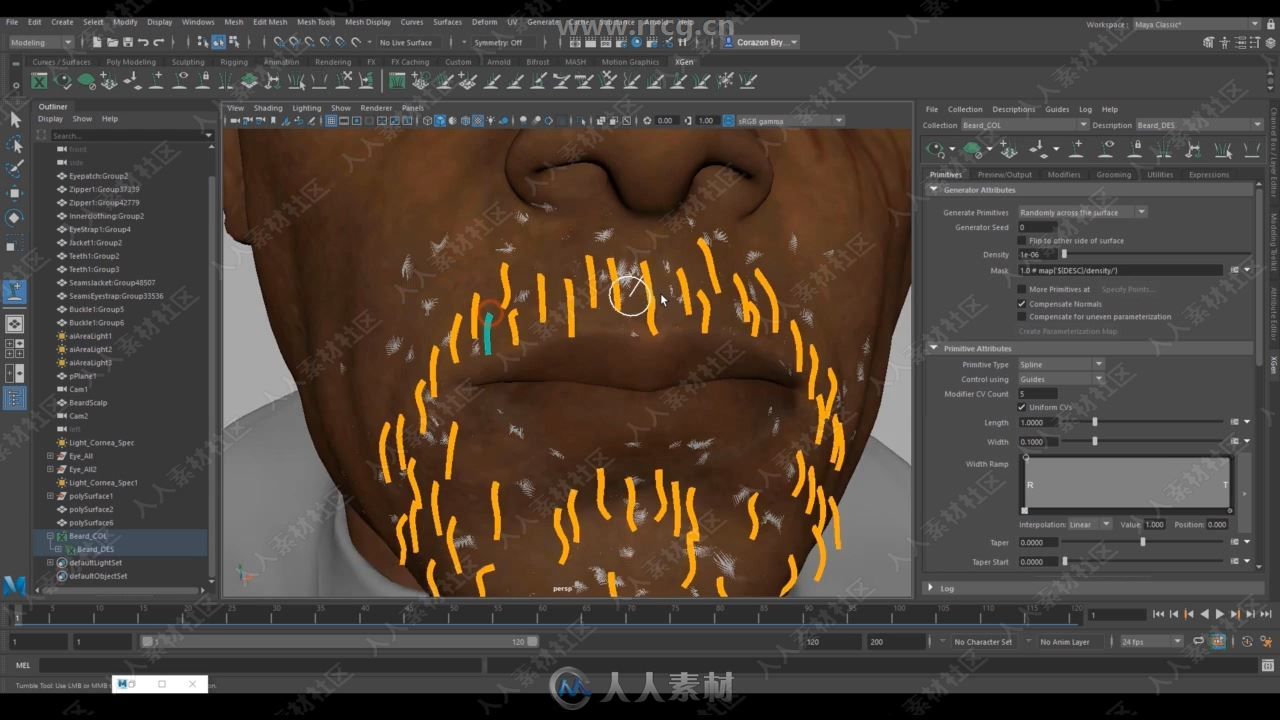Open Generate Primitives dropdown
The width and height of the screenshot is (1280, 720).
1082,212
